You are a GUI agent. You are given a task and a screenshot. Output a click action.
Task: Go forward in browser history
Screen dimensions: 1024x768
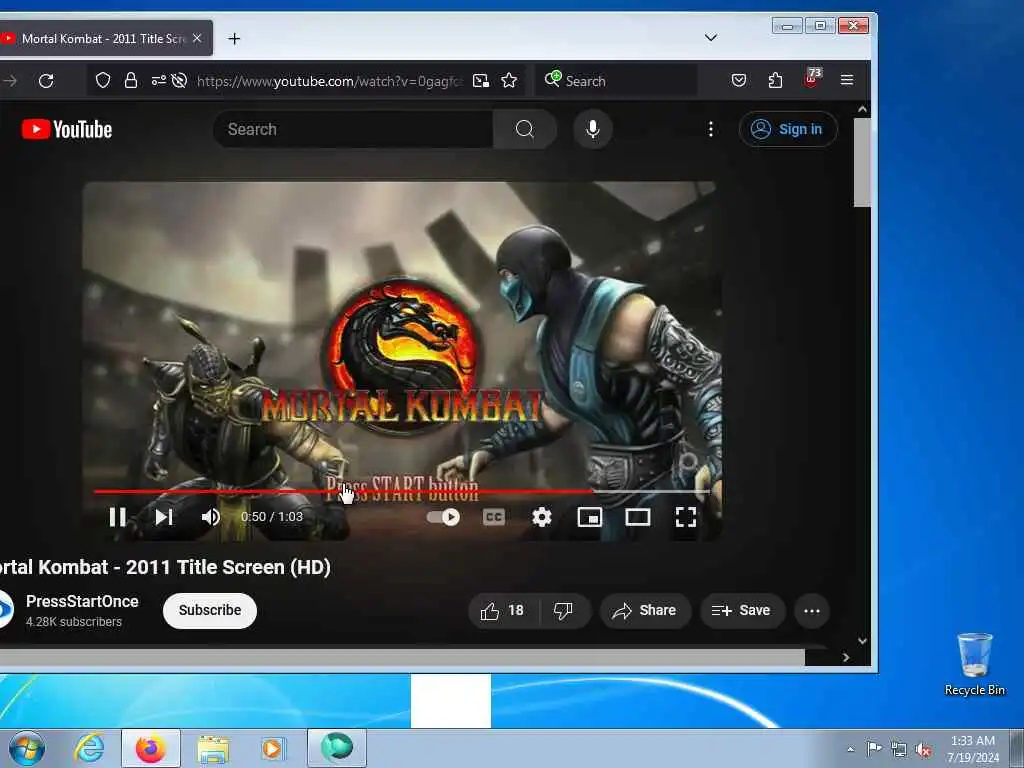(x=10, y=81)
